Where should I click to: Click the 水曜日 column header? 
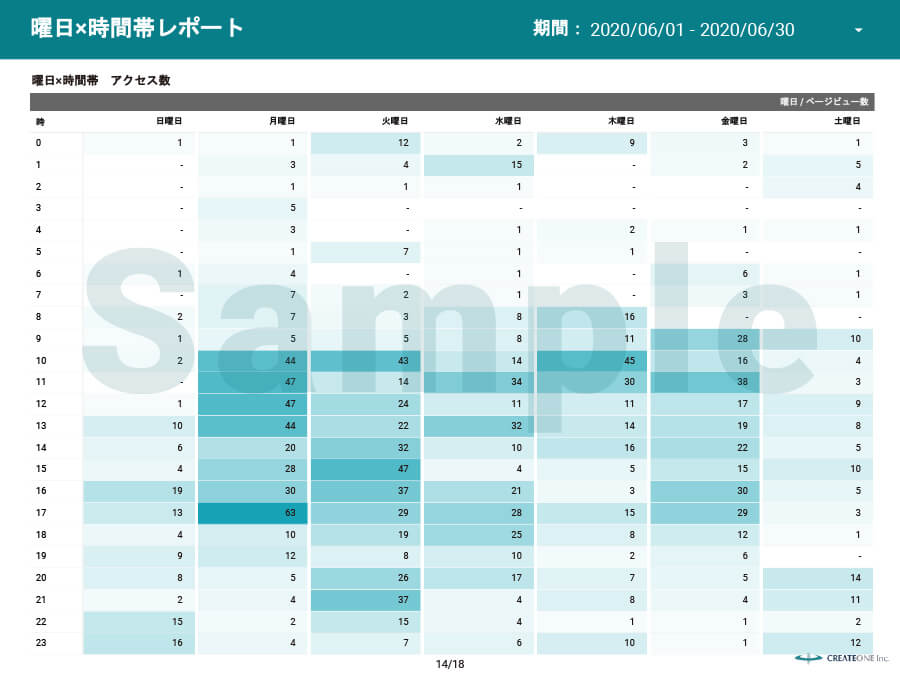click(506, 120)
